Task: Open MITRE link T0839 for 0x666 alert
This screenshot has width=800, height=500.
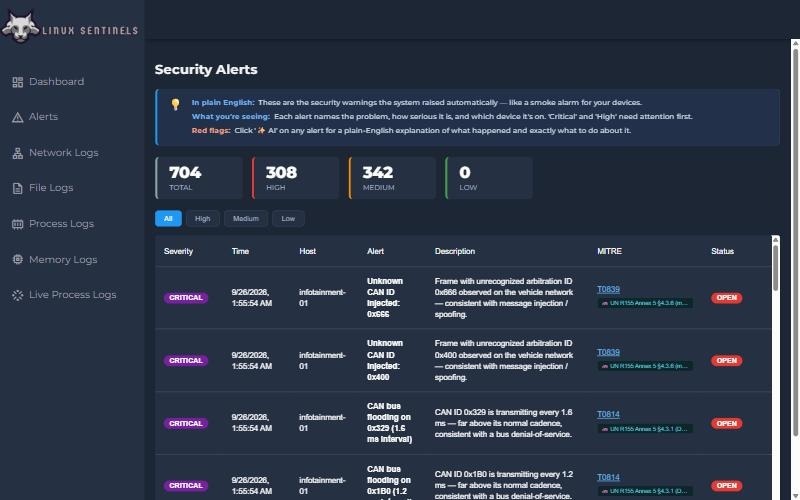Action: coord(608,289)
